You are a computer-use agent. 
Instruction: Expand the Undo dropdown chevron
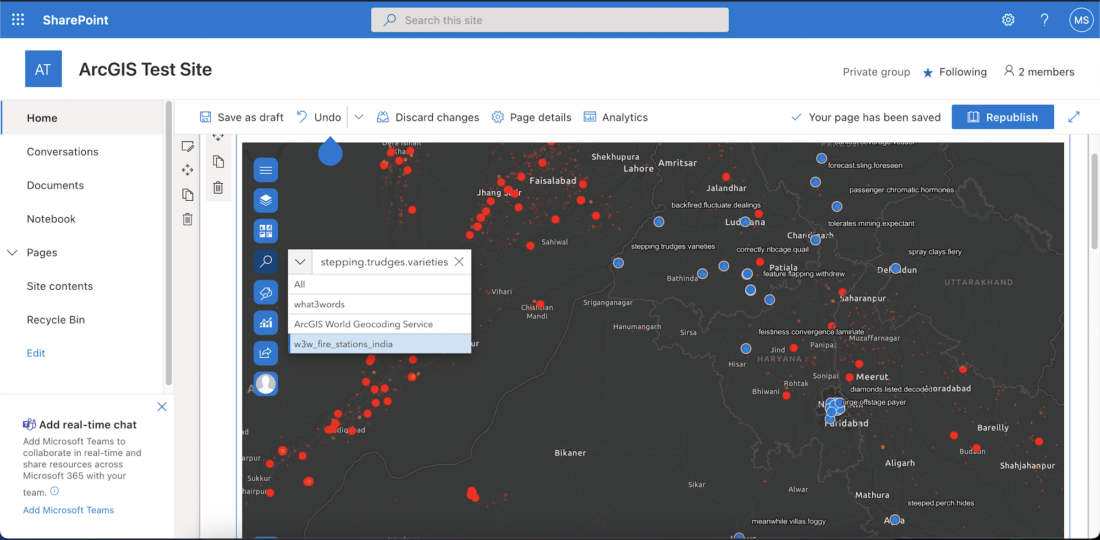pos(358,117)
